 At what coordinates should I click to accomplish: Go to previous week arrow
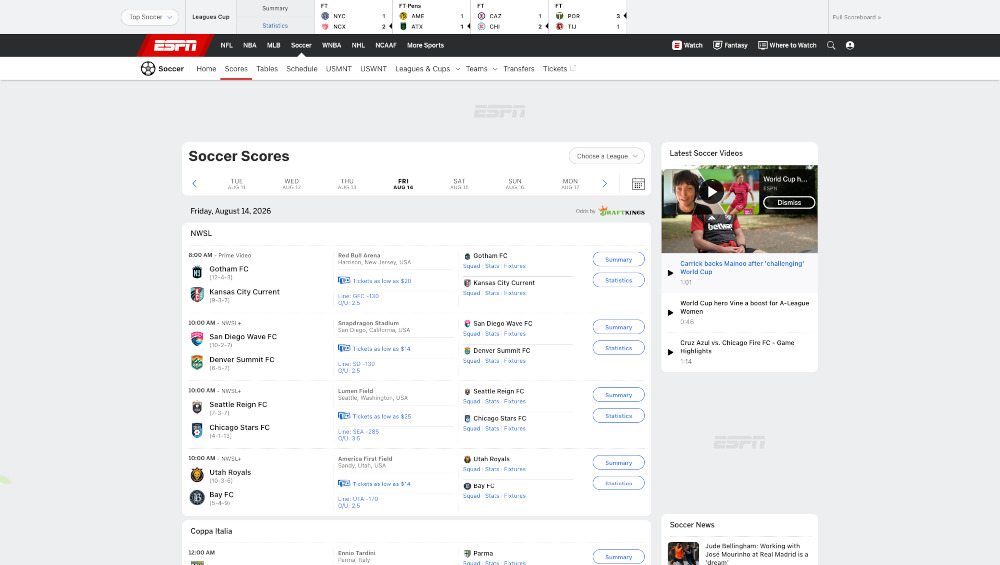click(x=195, y=184)
